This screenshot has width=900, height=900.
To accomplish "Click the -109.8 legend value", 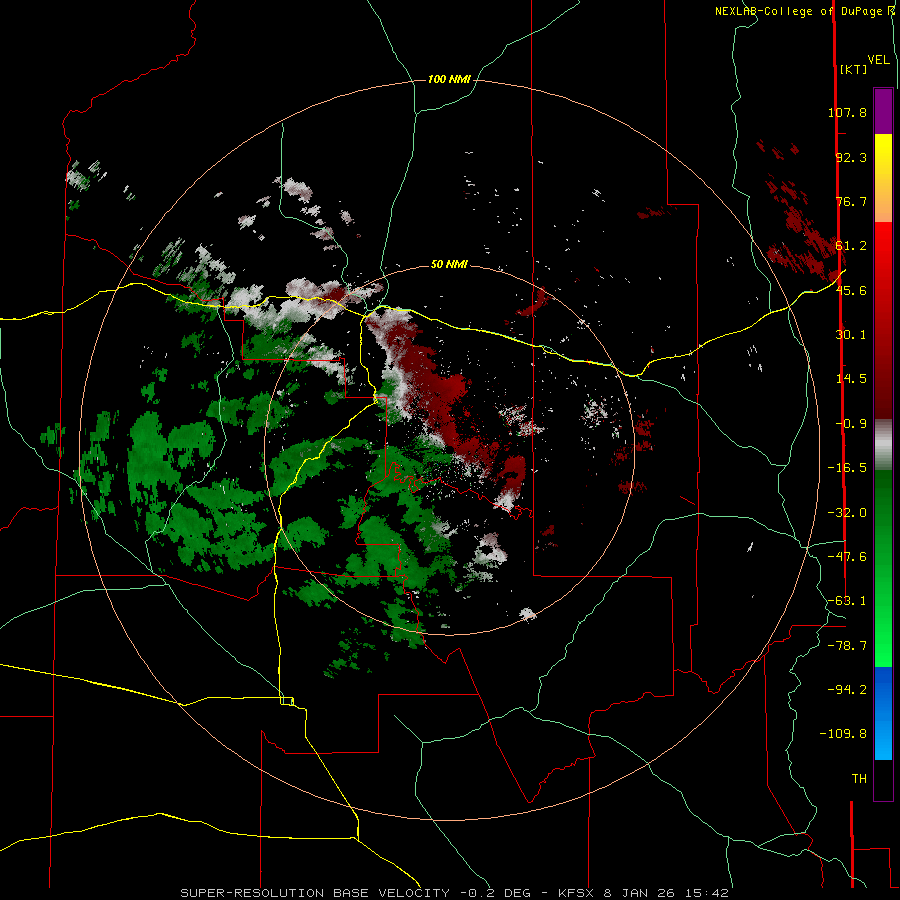I will pos(843,734).
